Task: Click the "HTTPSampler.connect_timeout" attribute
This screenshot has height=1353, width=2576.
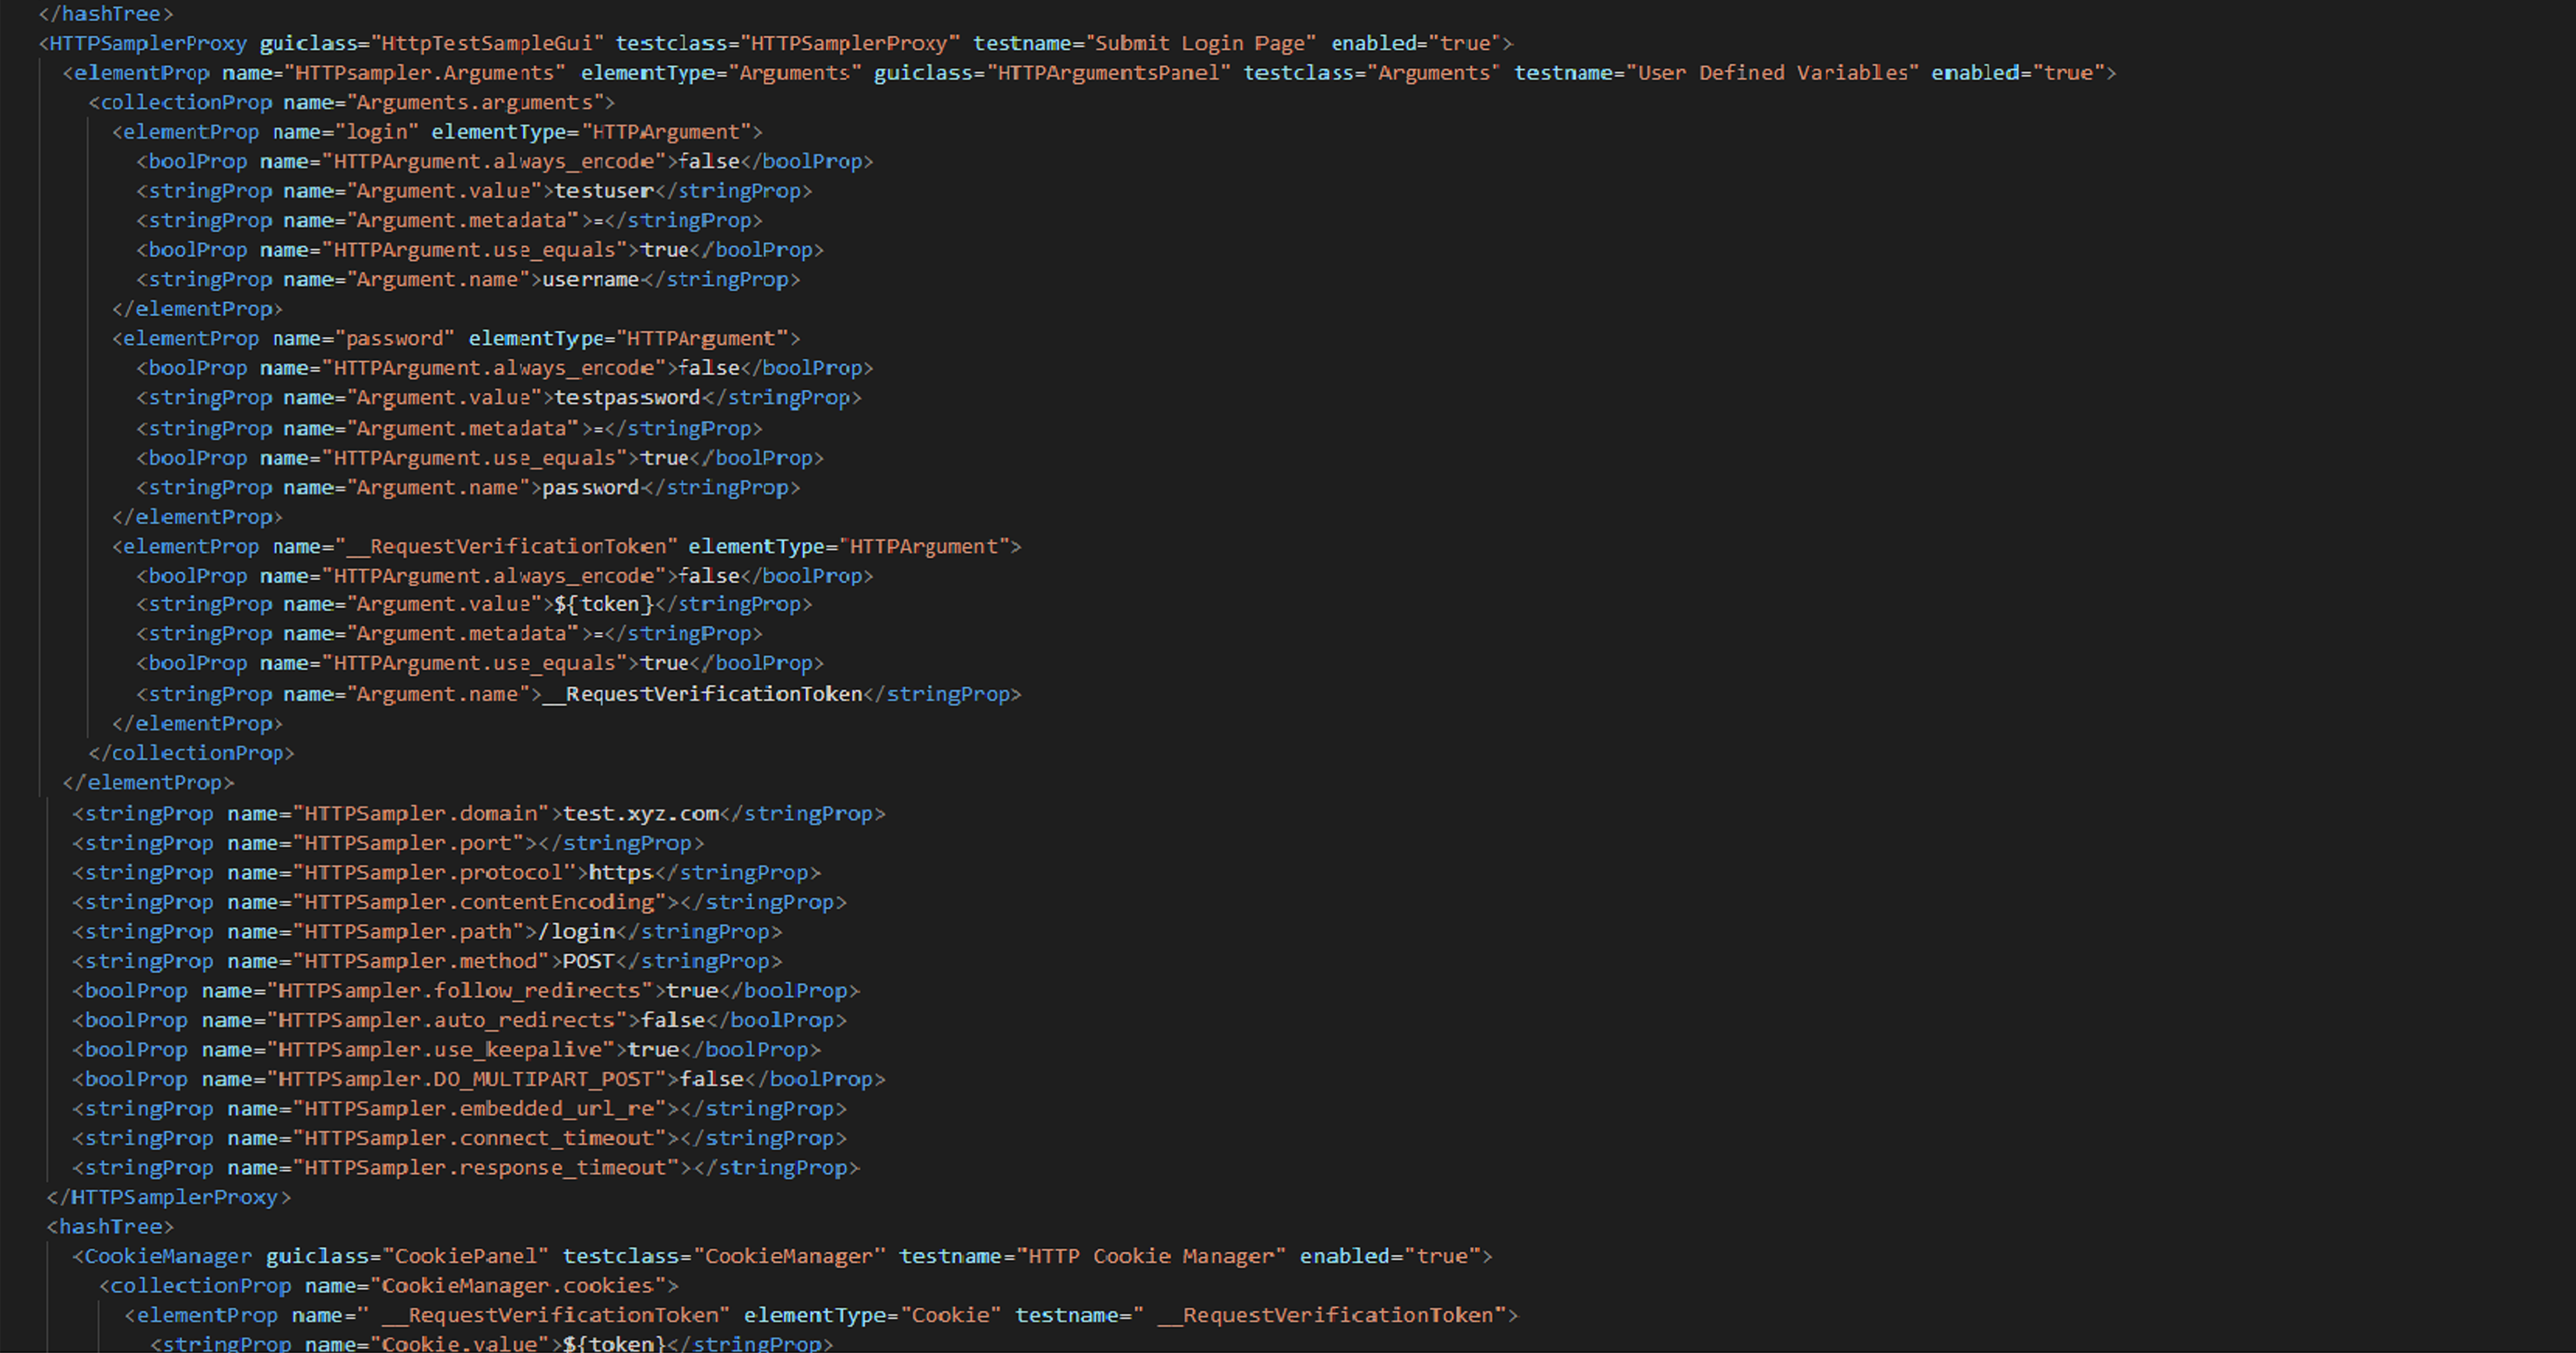Action: pos(480,1138)
